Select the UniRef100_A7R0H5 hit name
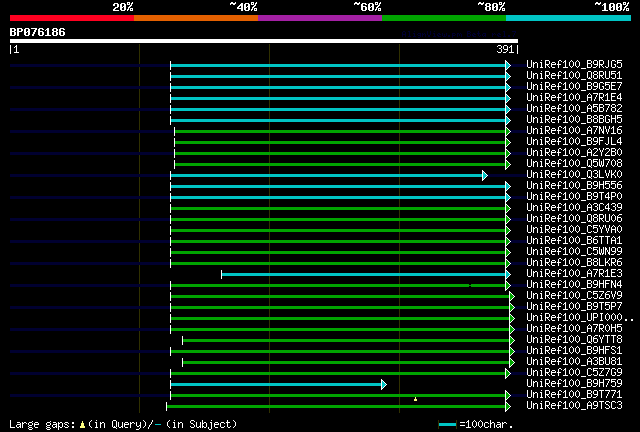The width and height of the screenshot is (640, 432). (x=574, y=329)
